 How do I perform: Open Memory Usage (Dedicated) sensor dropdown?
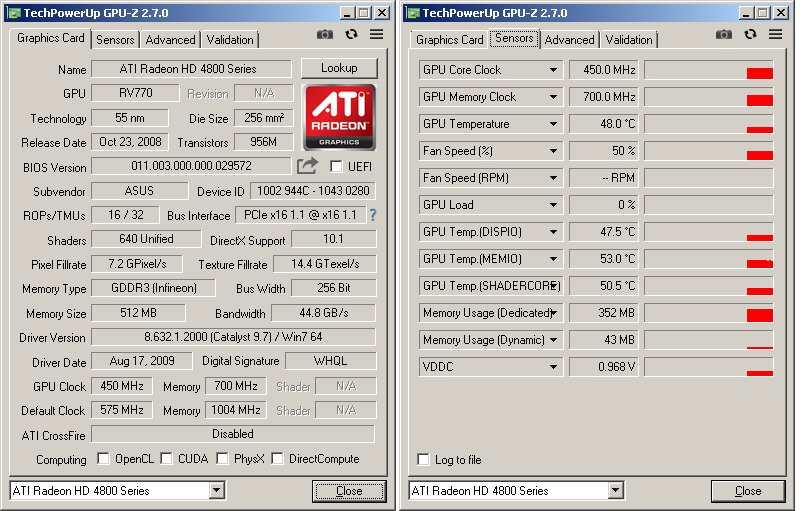[553, 313]
